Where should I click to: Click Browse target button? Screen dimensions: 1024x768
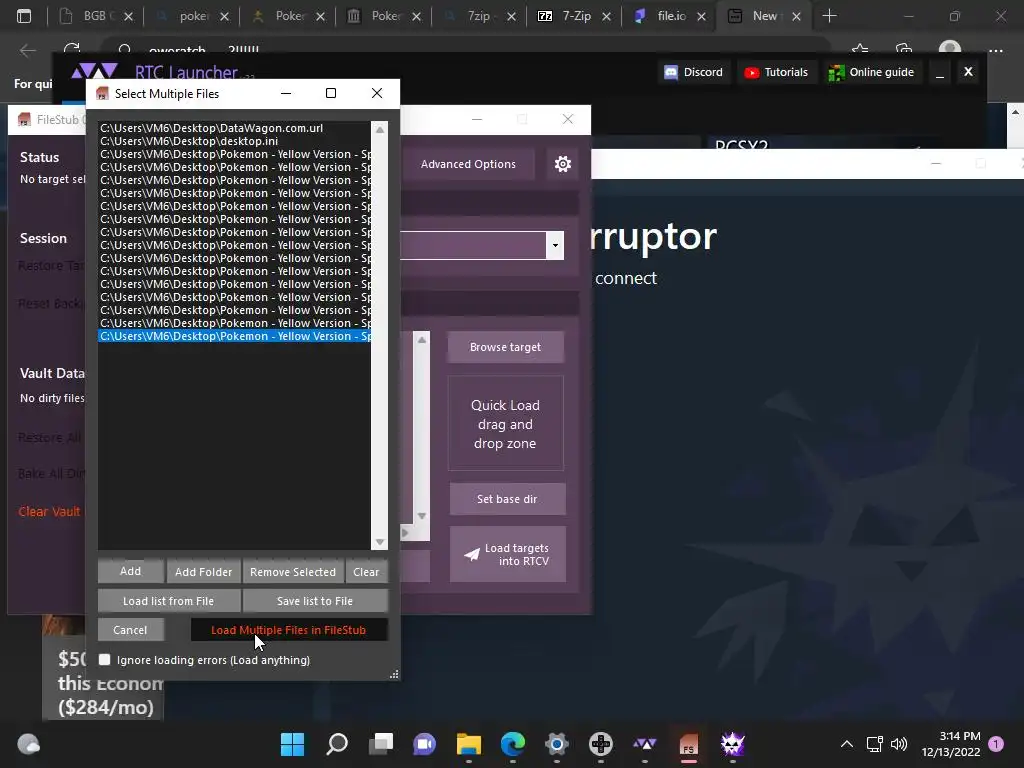[505, 347]
